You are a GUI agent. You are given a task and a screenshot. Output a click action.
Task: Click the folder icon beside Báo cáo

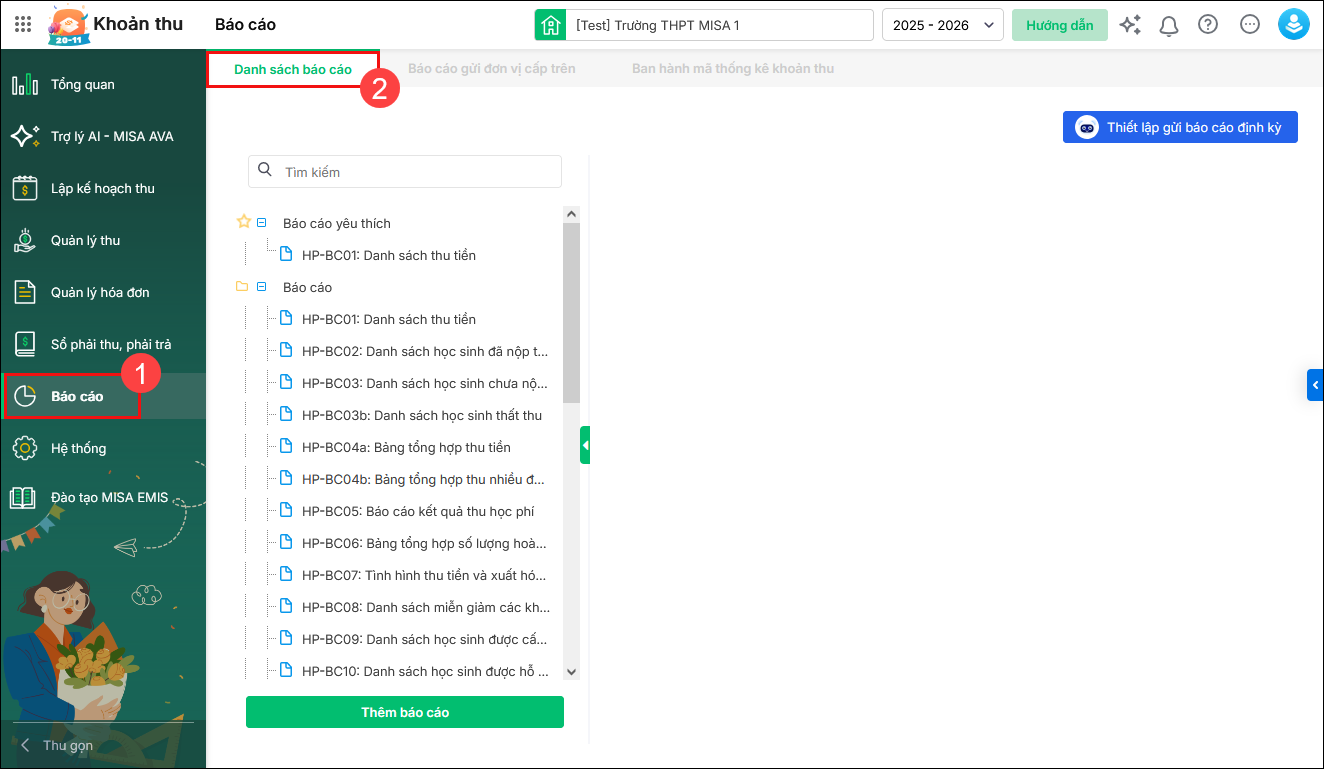tap(241, 286)
